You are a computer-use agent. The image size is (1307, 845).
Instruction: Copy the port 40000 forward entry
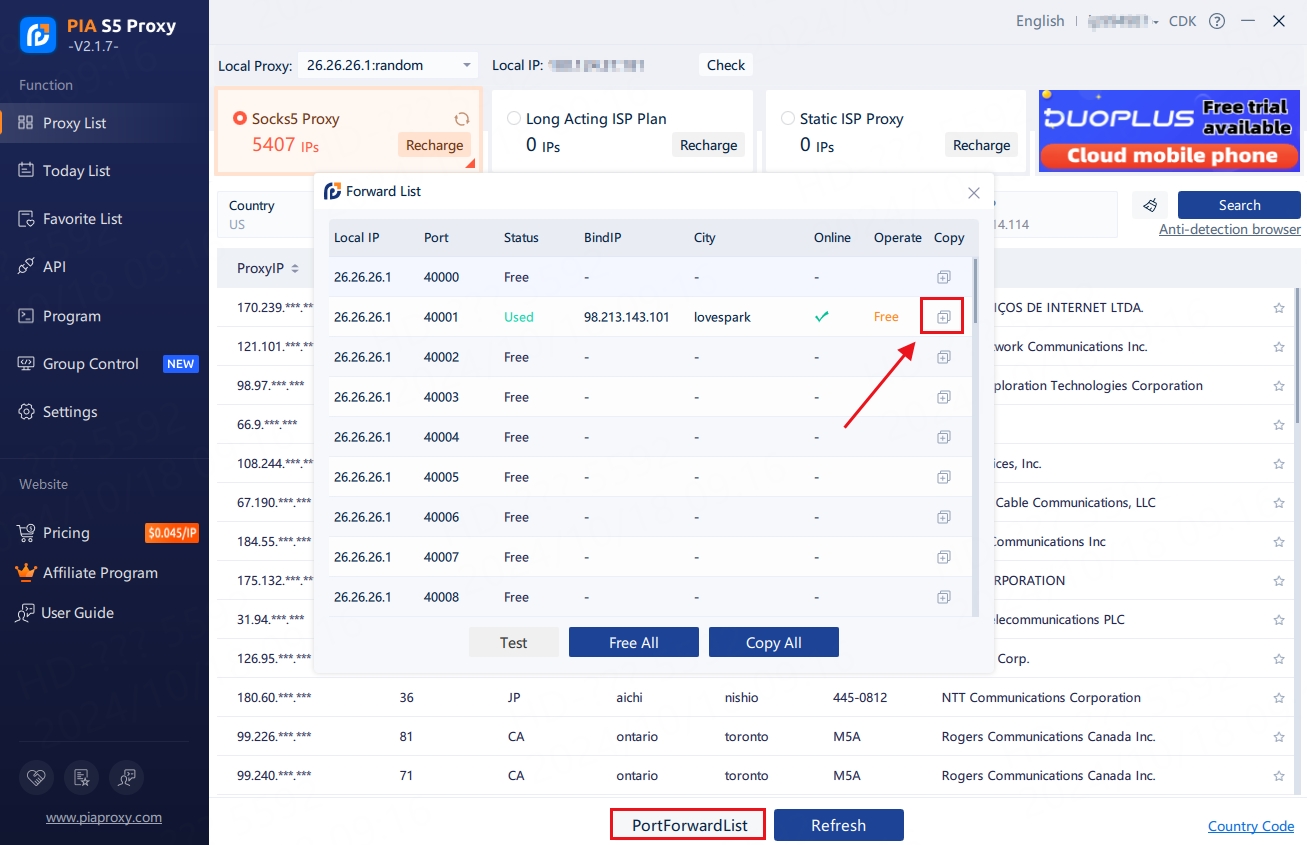942,277
